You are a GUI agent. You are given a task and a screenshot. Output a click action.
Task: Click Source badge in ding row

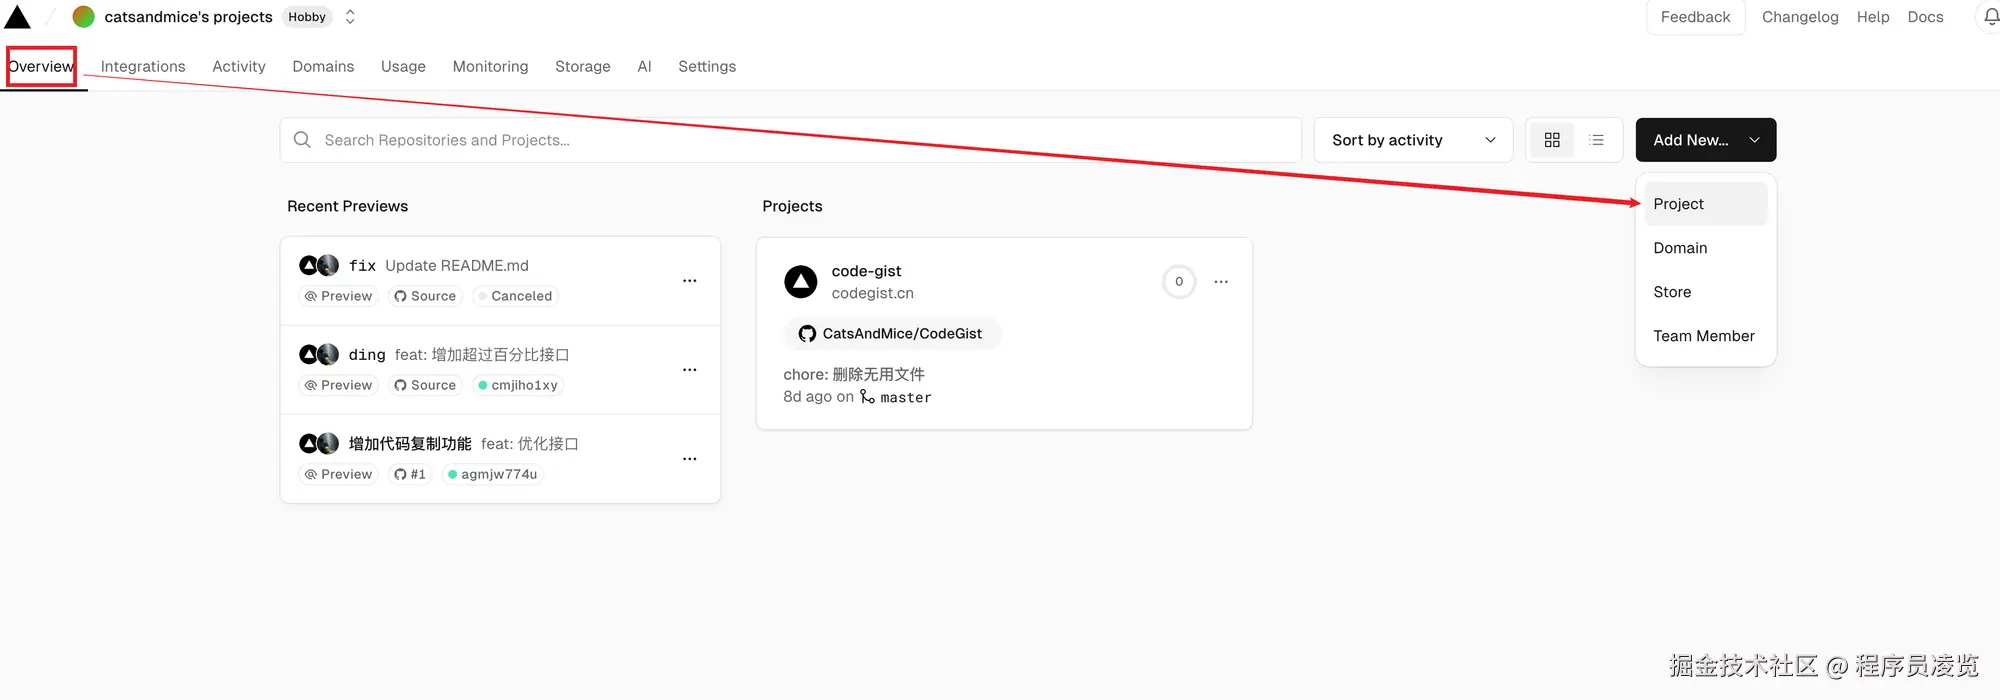425,385
